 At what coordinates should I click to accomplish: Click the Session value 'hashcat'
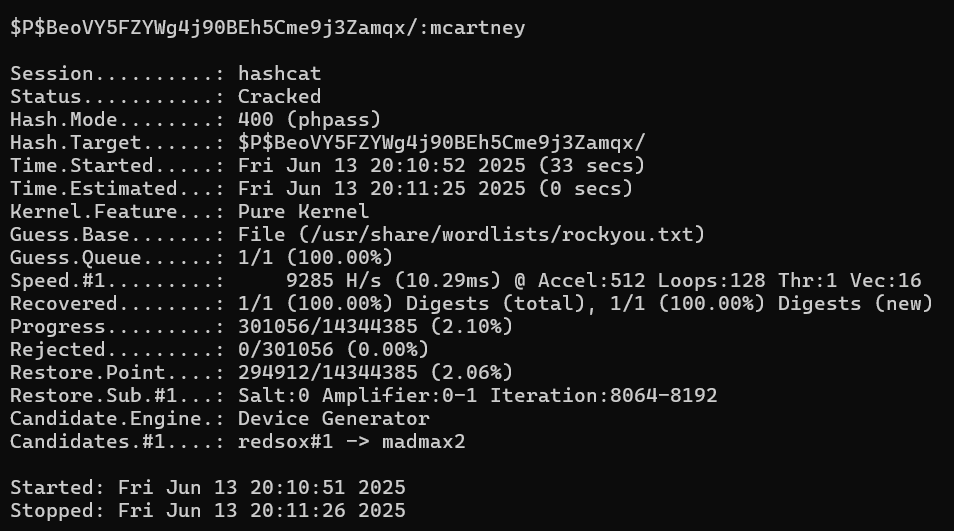click(279, 74)
